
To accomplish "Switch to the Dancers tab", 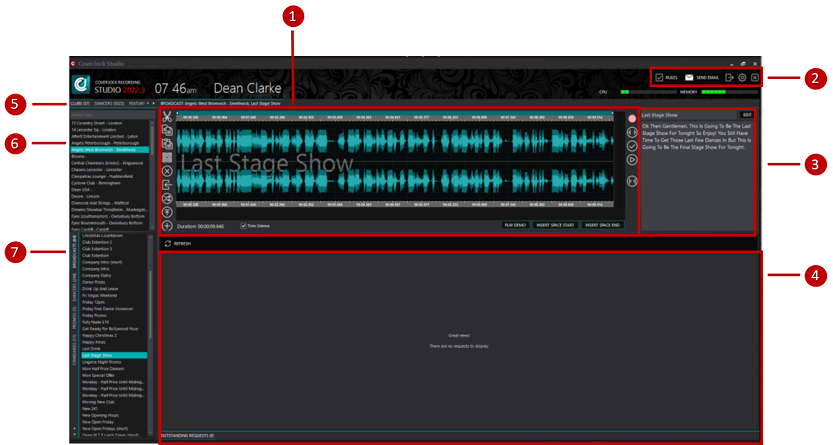I will pos(108,103).
